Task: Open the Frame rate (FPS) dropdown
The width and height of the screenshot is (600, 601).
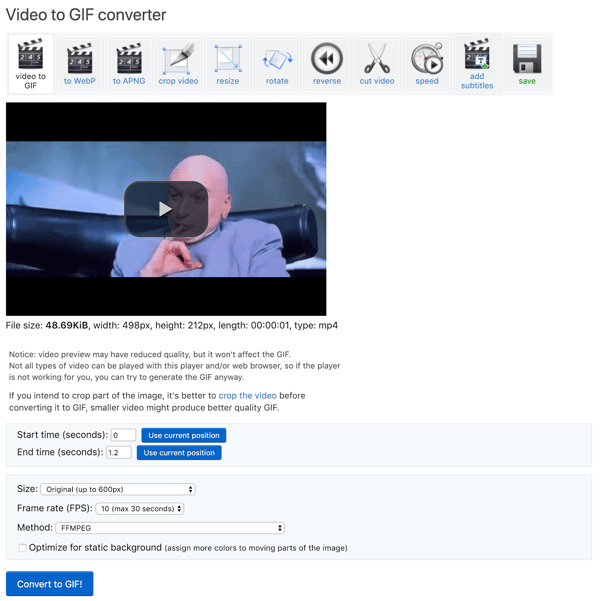Action: coord(140,509)
